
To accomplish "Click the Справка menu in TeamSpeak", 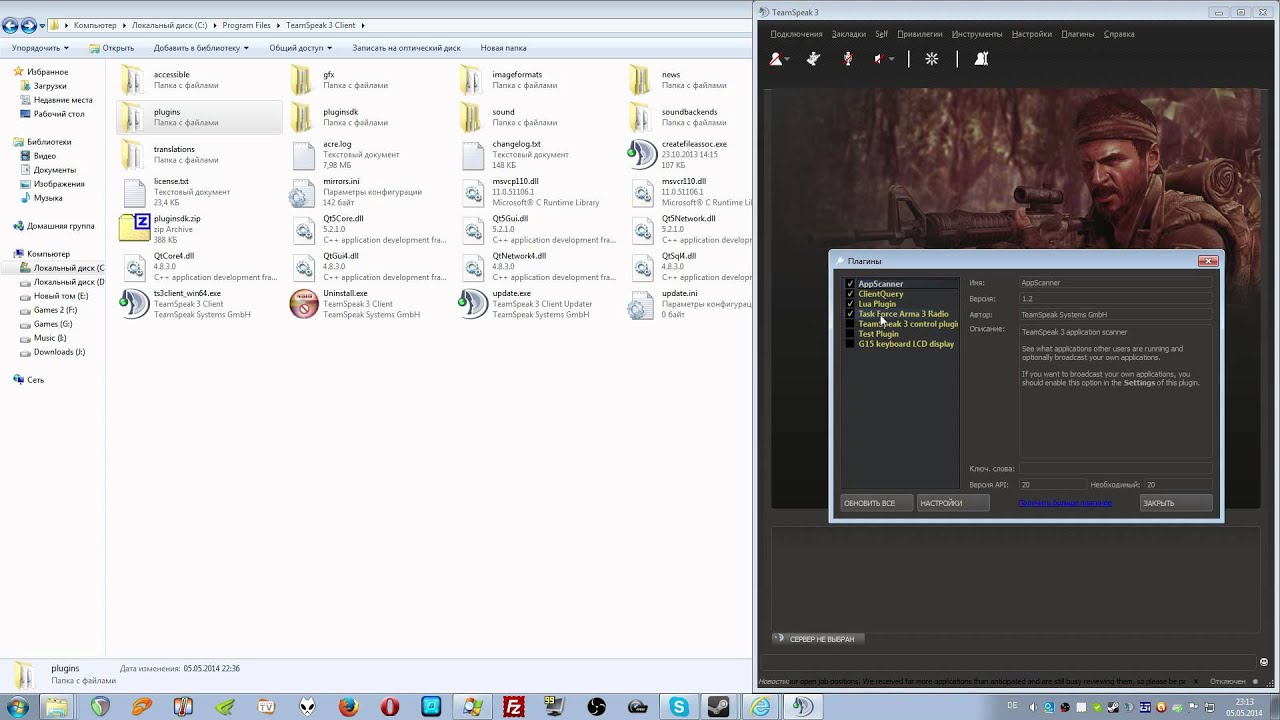I will pos(1119,34).
